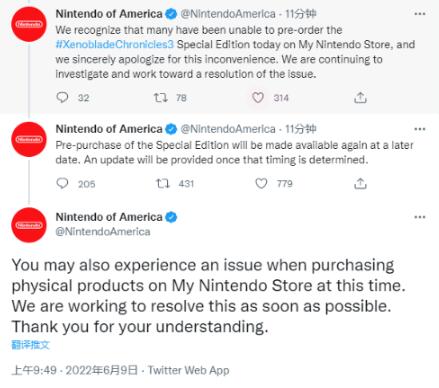Open @NintendoAmerica handle under the third tweet
Screen dimensions: 439x388
(x=103, y=232)
